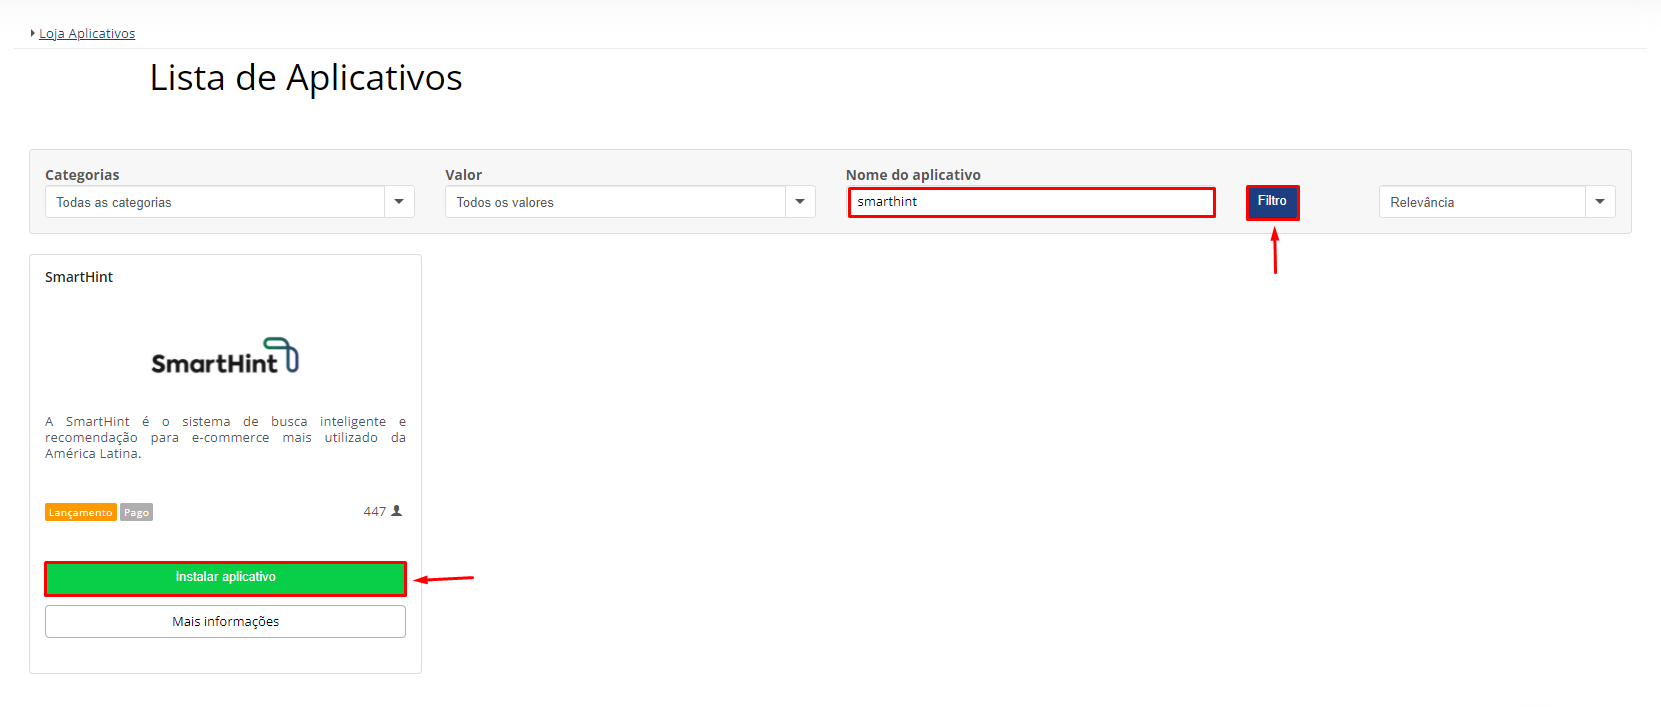Click the SmartHint card title
The width and height of the screenshot is (1661, 707).
[79, 277]
